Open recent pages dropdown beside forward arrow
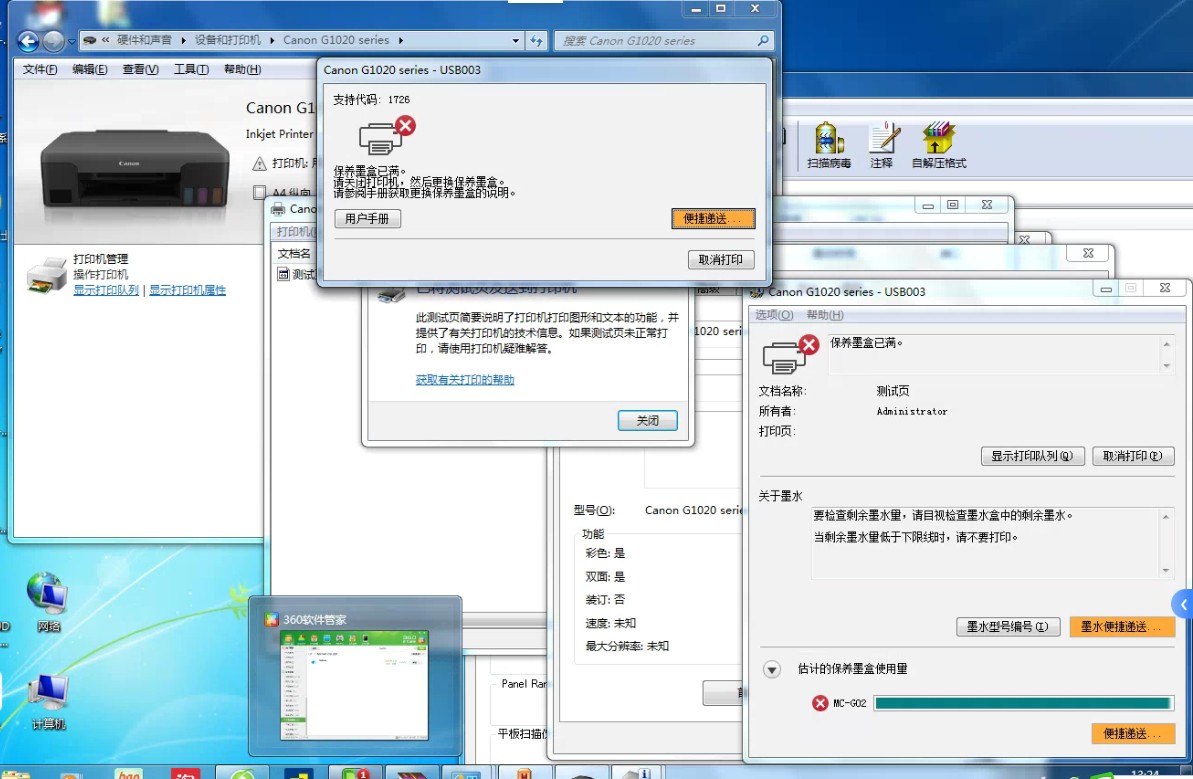This screenshot has height=779, width=1193. click(72, 41)
